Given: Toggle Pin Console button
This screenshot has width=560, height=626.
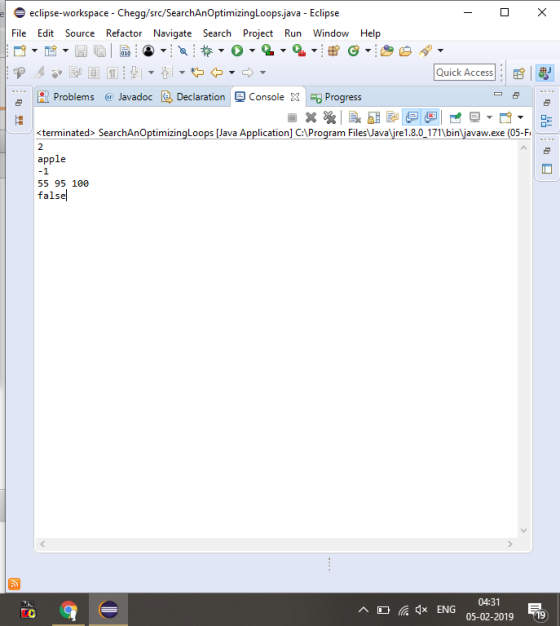Looking at the screenshot, I should [455, 117].
